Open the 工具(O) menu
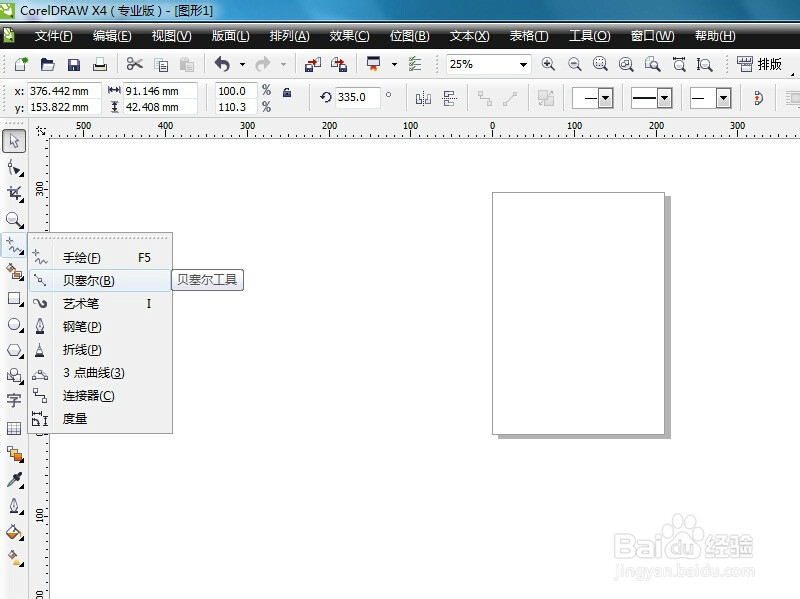800x599 pixels. tap(589, 36)
